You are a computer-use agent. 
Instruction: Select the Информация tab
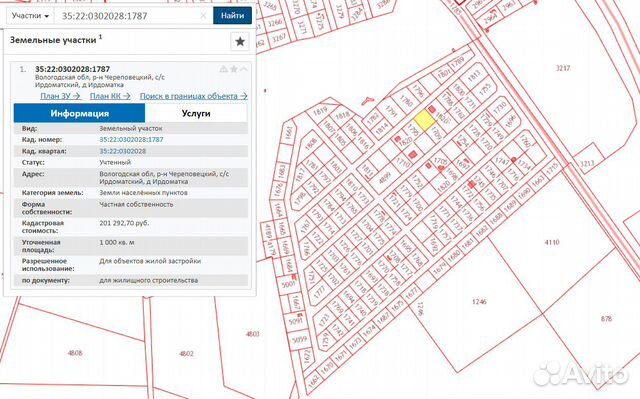click(80, 113)
